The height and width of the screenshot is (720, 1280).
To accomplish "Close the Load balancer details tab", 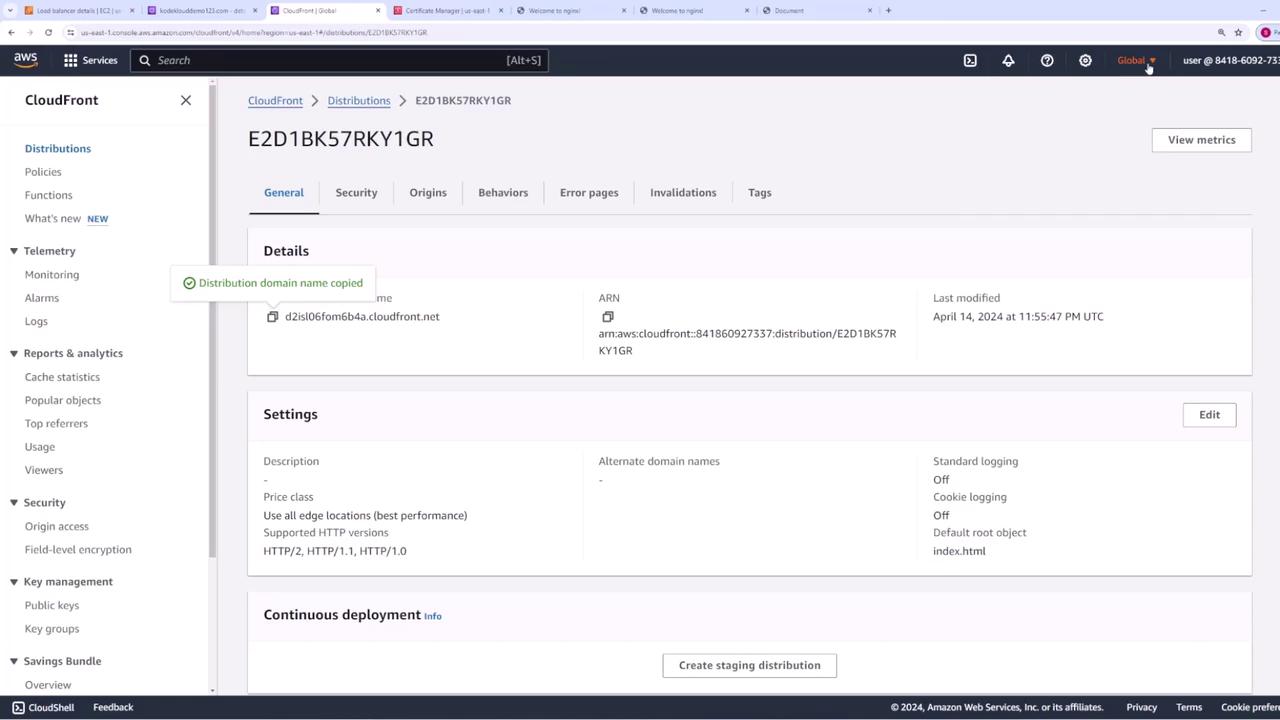I will point(132,10).
